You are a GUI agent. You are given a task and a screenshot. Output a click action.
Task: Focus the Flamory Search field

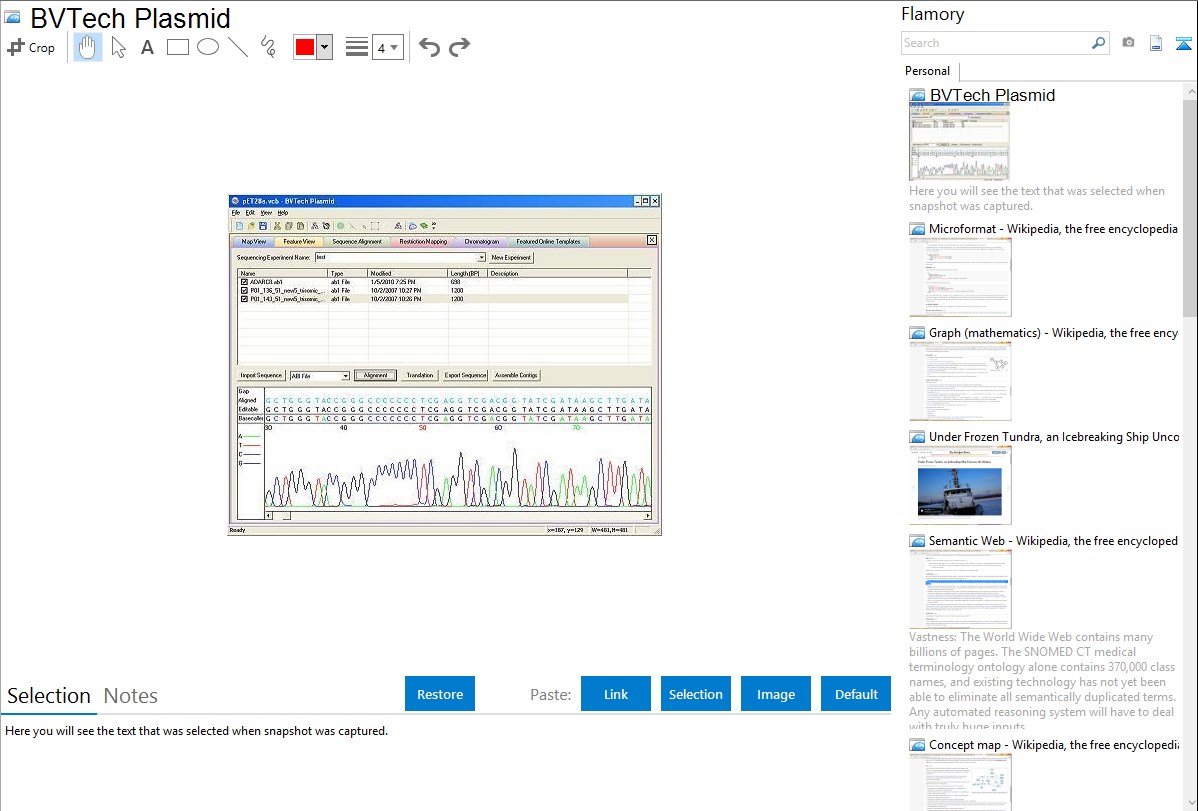coord(996,43)
